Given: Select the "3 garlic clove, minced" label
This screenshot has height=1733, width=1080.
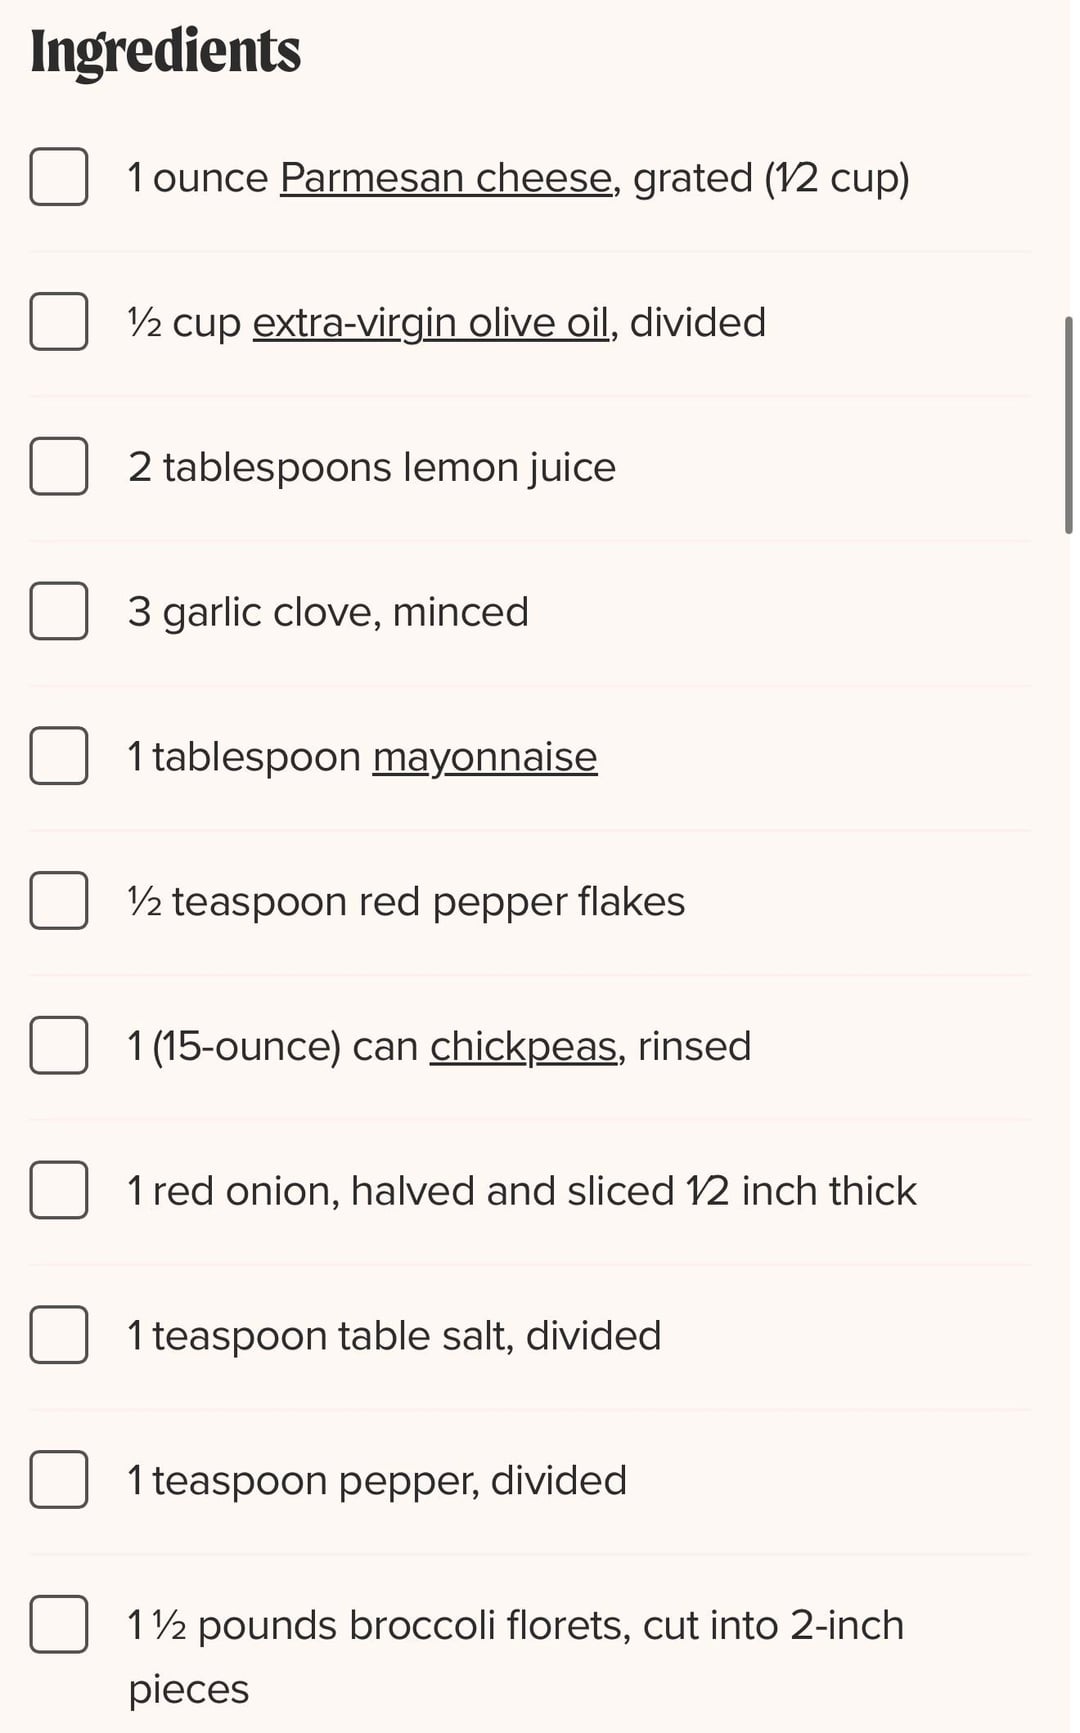Looking at the screenshot, I should [328, 612].
